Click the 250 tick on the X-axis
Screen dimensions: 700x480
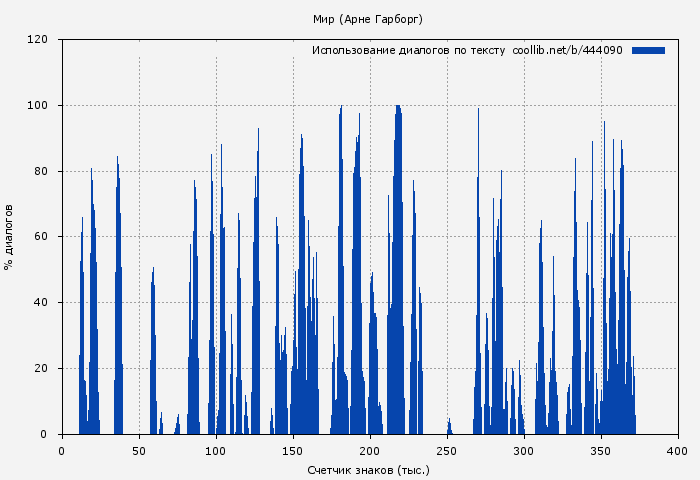tap(447, 451)
